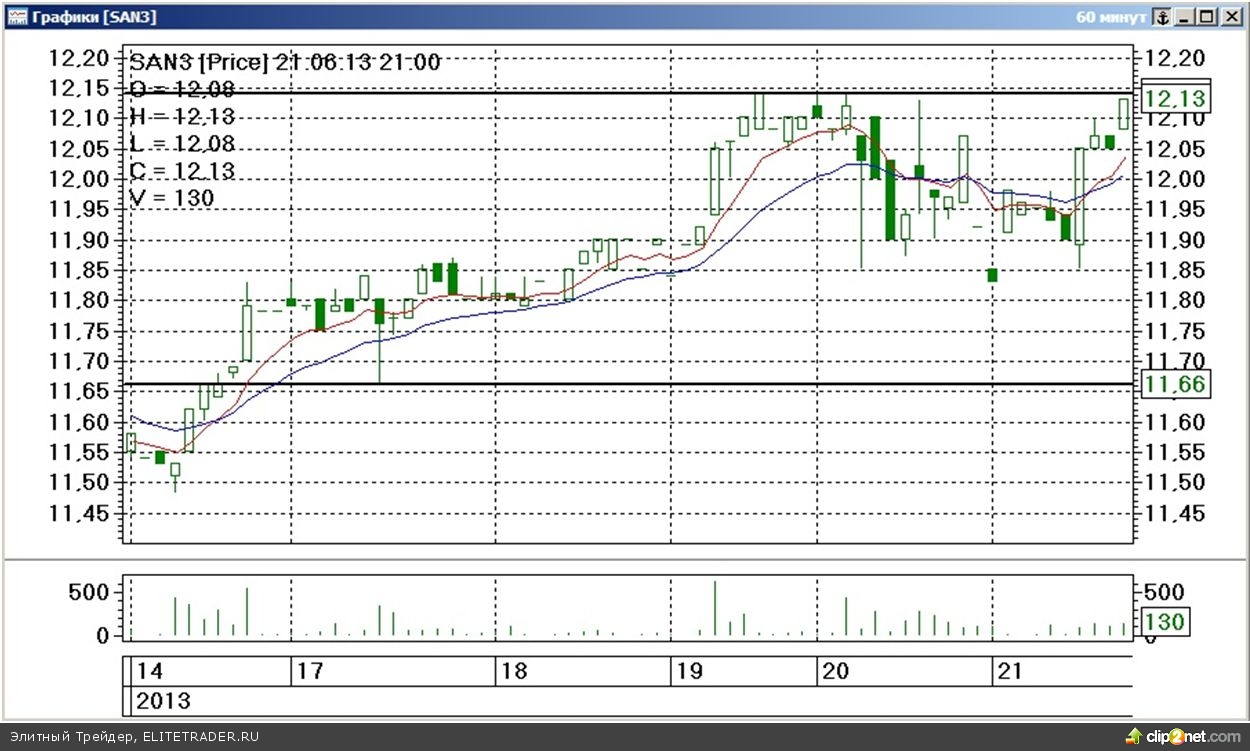
Task: Click the 130 volume value tag
Action: [x=1164, y=622]
